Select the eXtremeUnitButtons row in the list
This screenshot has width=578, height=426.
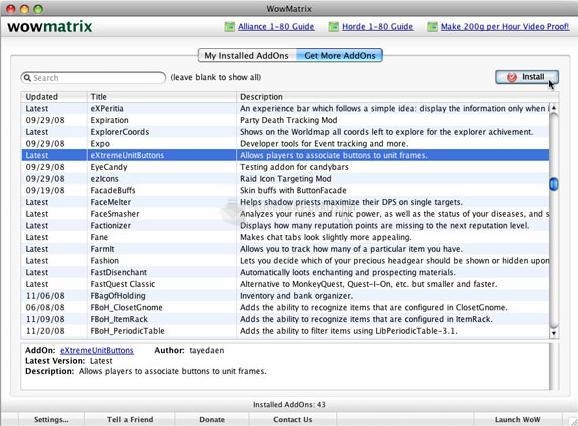pyautogui.click(x=285, y=155)
